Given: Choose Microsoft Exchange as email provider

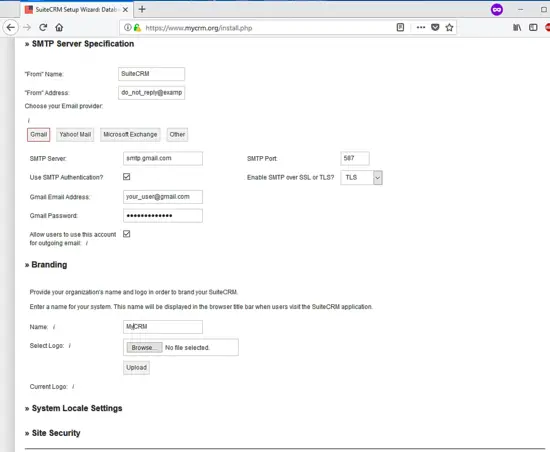Looking at the screenshot, I should click(x=130, y=135).
